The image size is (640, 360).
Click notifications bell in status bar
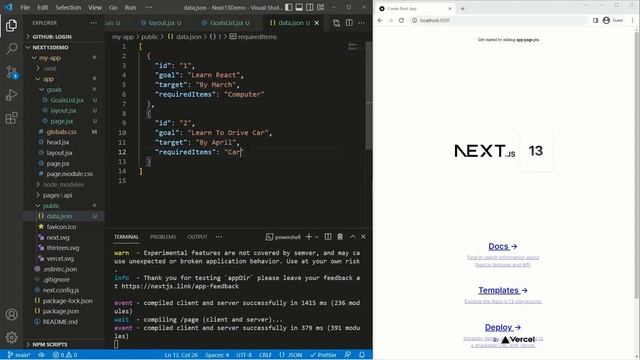[x=362, y=355]
